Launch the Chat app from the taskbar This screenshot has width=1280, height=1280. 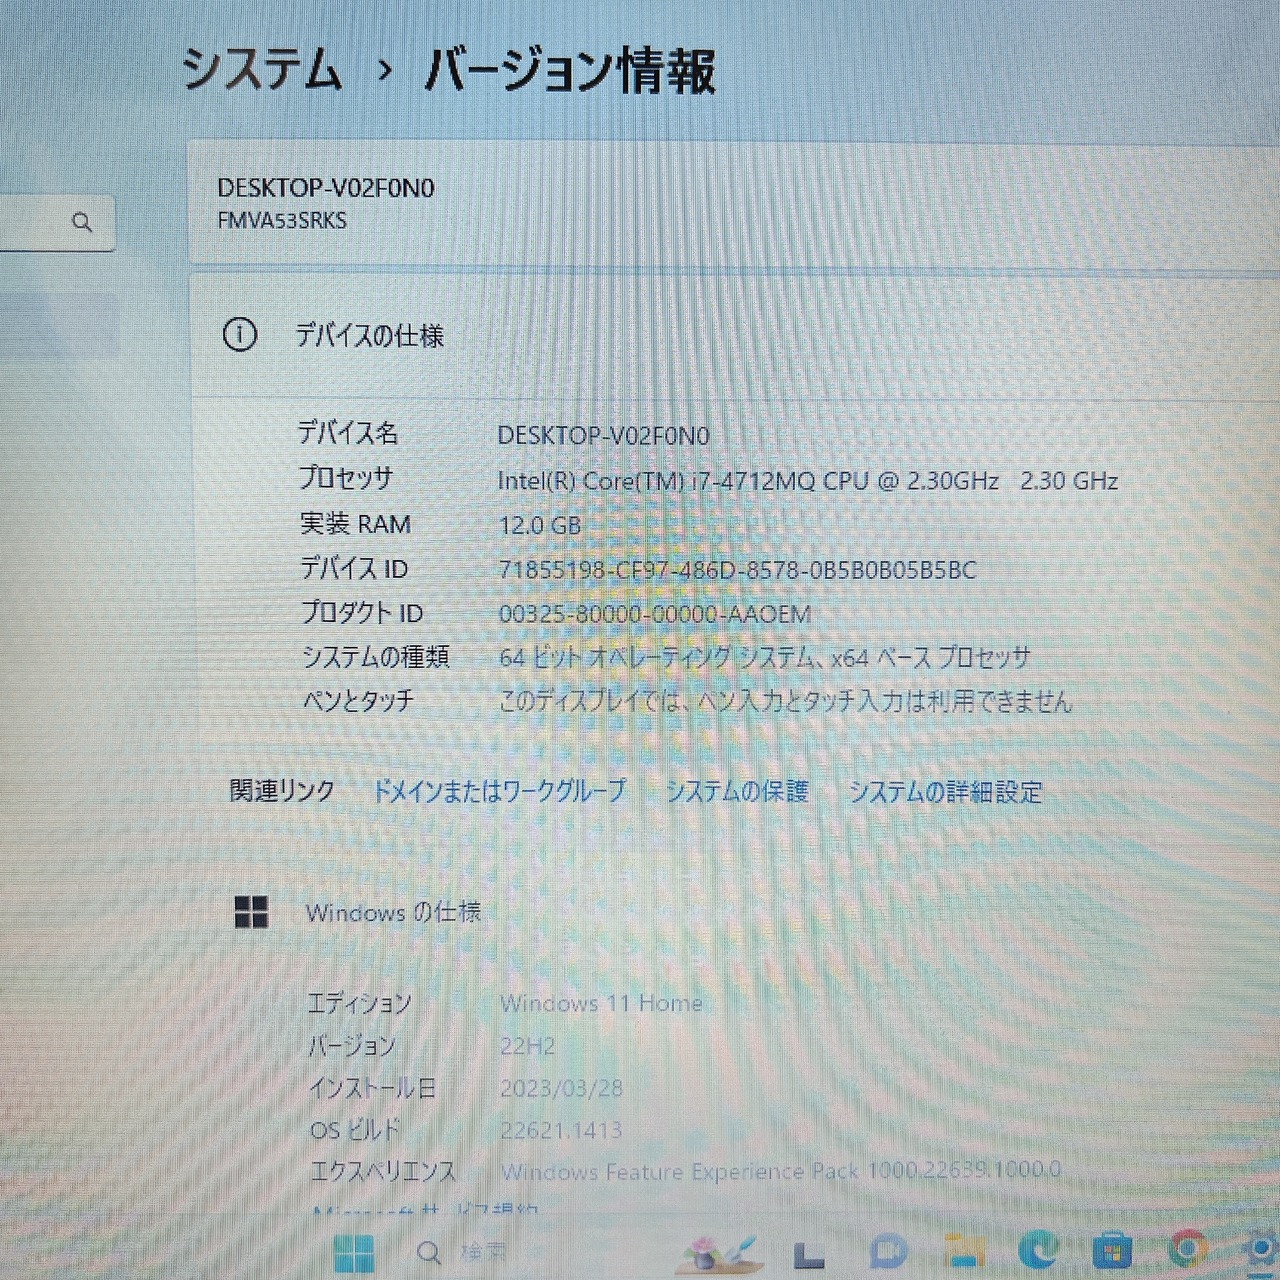pyautogui.click(x=886, y=1252)
